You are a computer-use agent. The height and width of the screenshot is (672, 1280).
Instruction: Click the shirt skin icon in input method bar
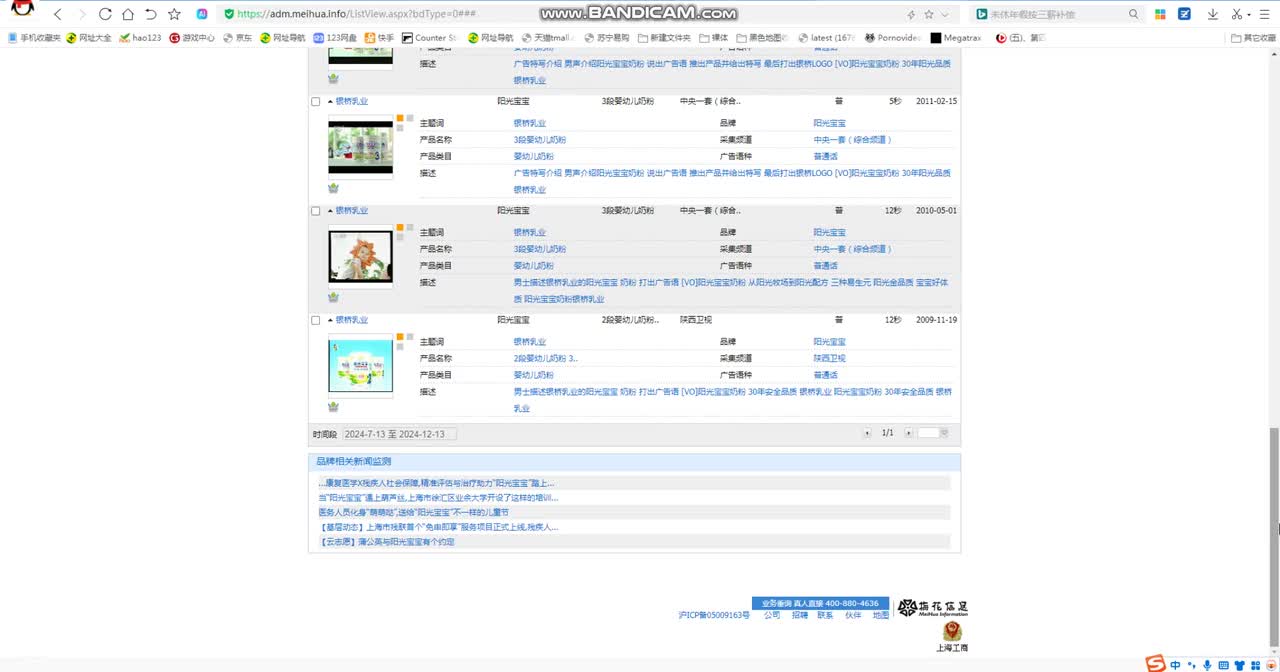pos(1239,665)
